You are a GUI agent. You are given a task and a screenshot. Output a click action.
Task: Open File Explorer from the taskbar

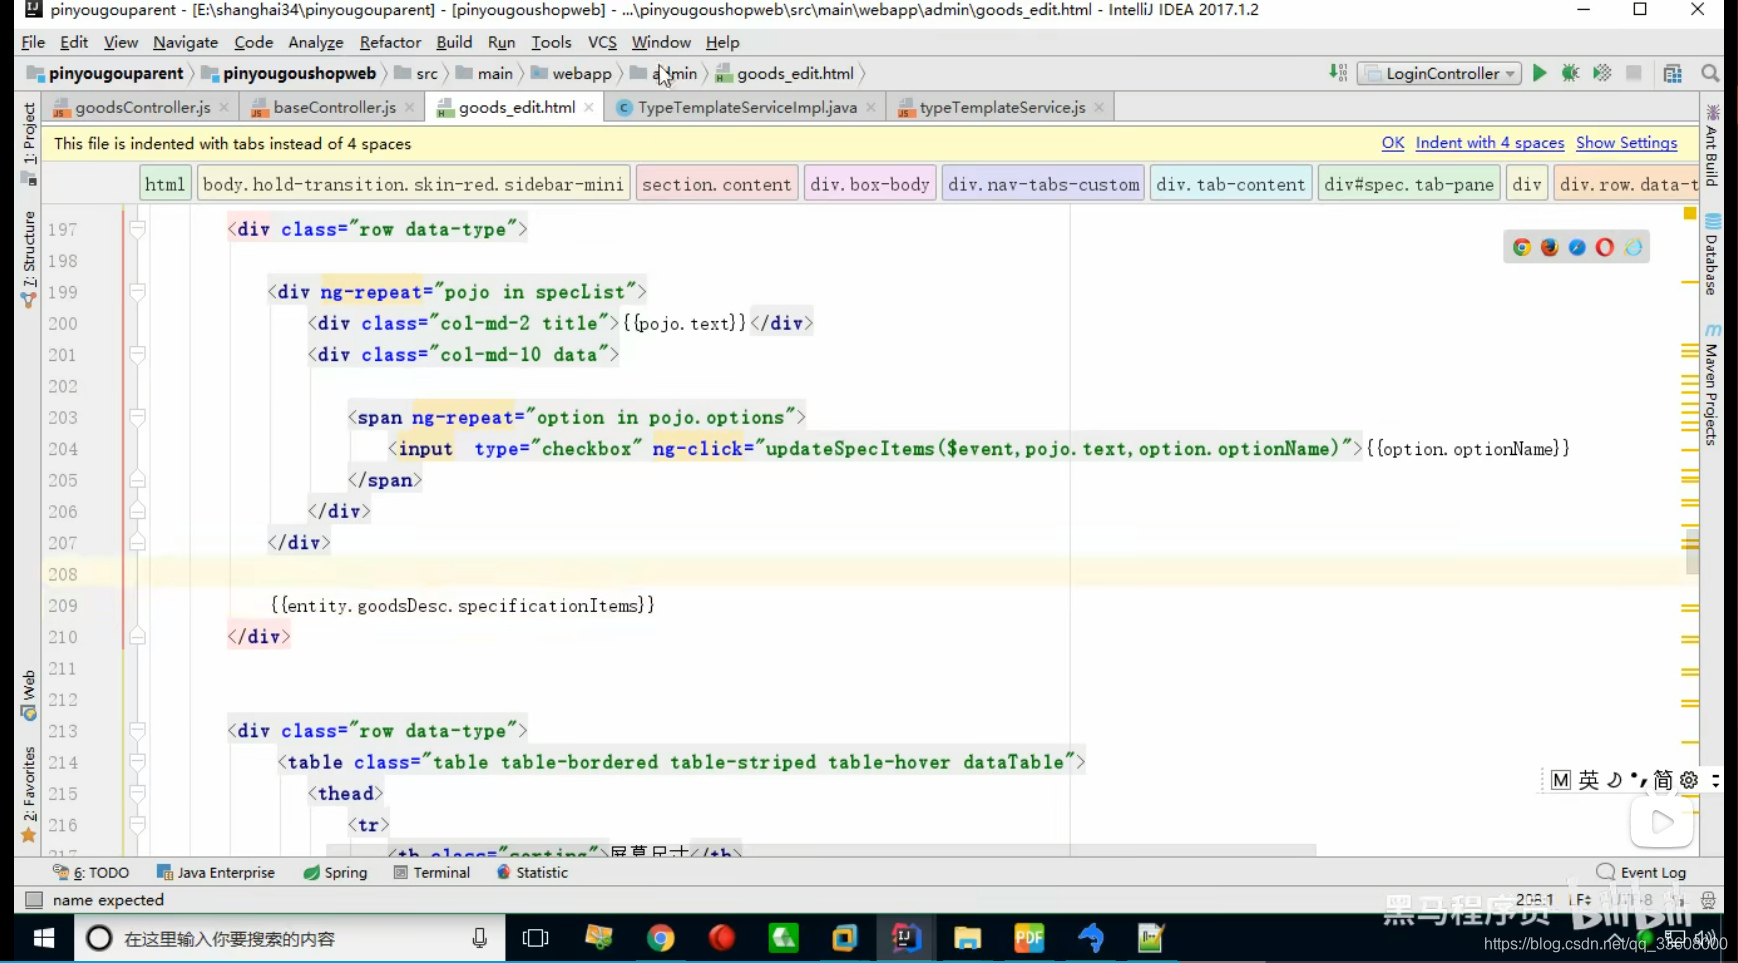click(x=967, y=938)
